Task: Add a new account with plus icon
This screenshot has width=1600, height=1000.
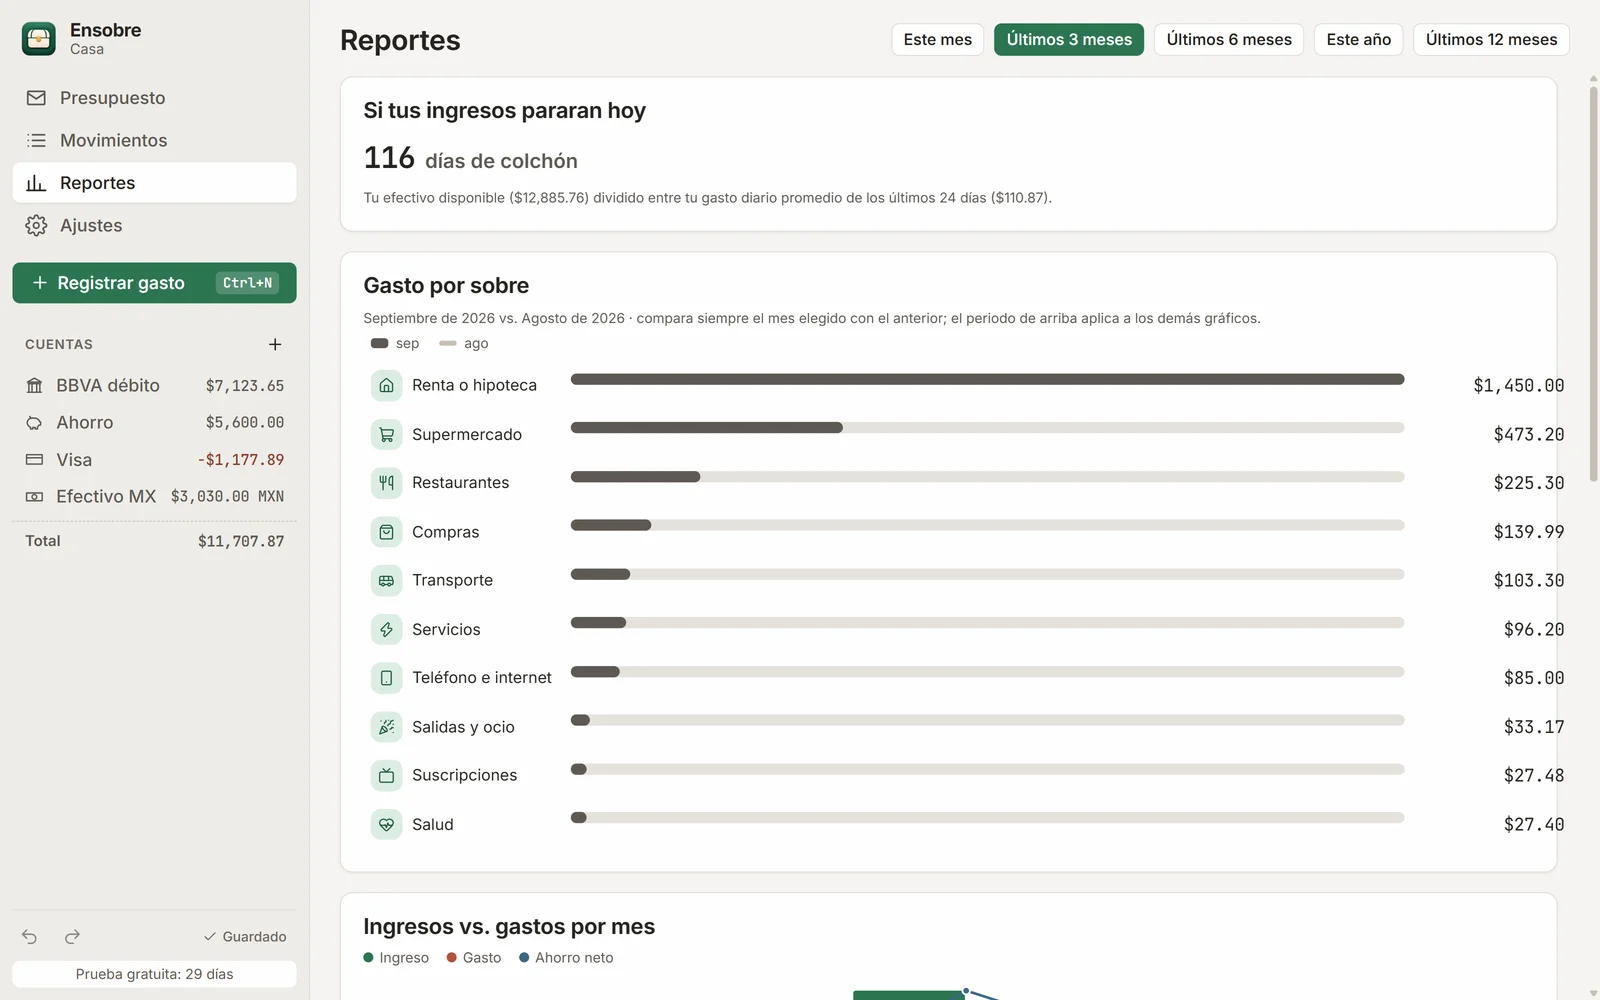Action: click(x=275, y=344)
